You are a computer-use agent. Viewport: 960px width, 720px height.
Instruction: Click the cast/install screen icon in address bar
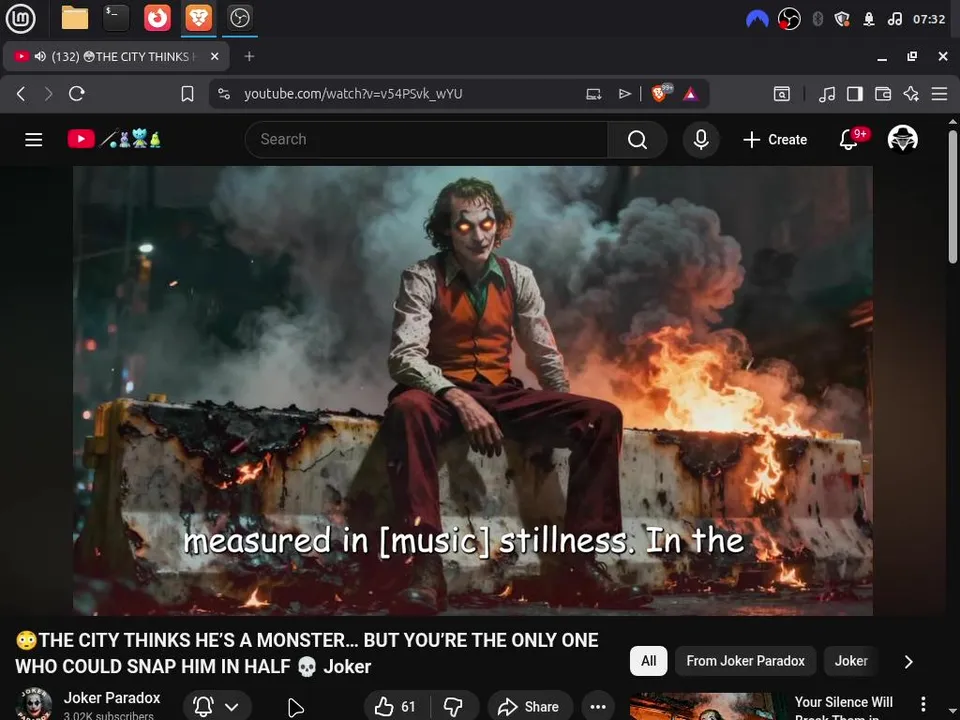593,94
